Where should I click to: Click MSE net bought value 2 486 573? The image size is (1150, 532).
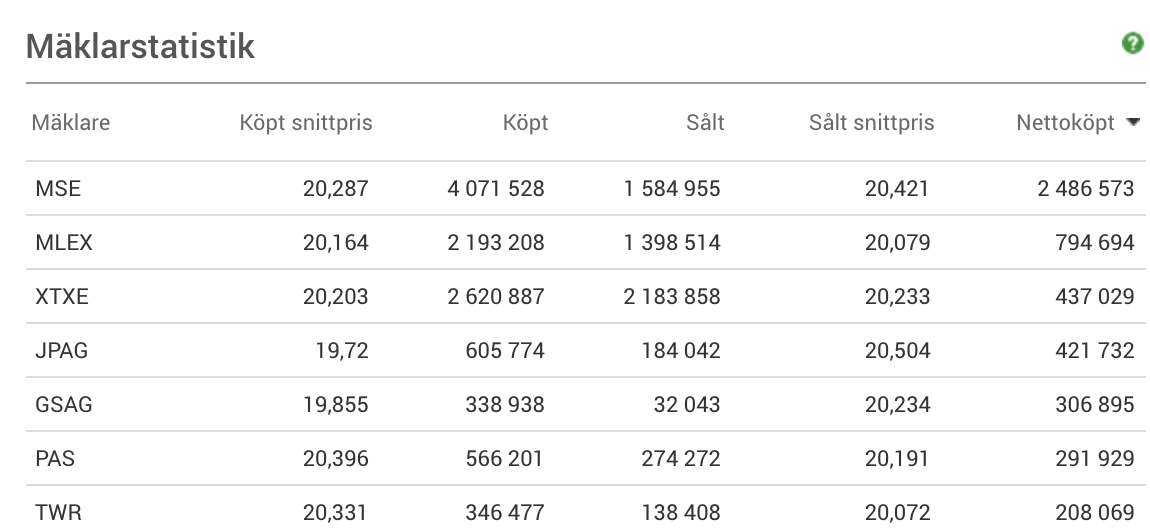click(x=1085, y=189)
